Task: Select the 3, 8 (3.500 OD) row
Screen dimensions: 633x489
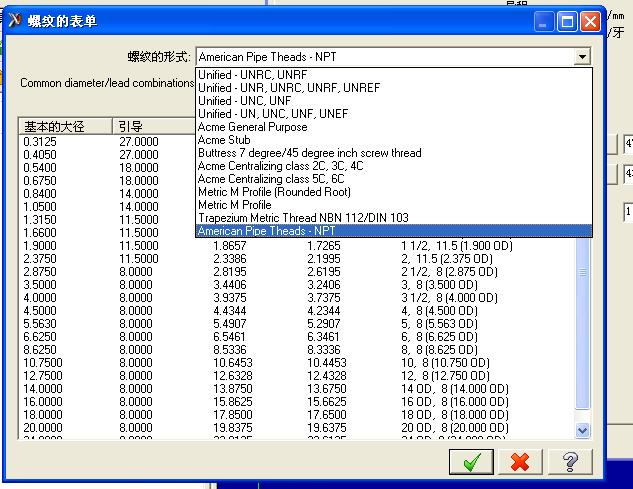Action: pyautogui.click(x=297, y=285)
